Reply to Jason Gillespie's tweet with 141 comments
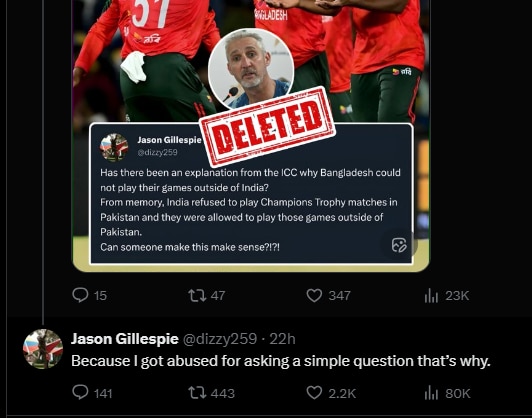Image resolution: width=532 pixels, height=418 pixels. (x=92, y=393)
